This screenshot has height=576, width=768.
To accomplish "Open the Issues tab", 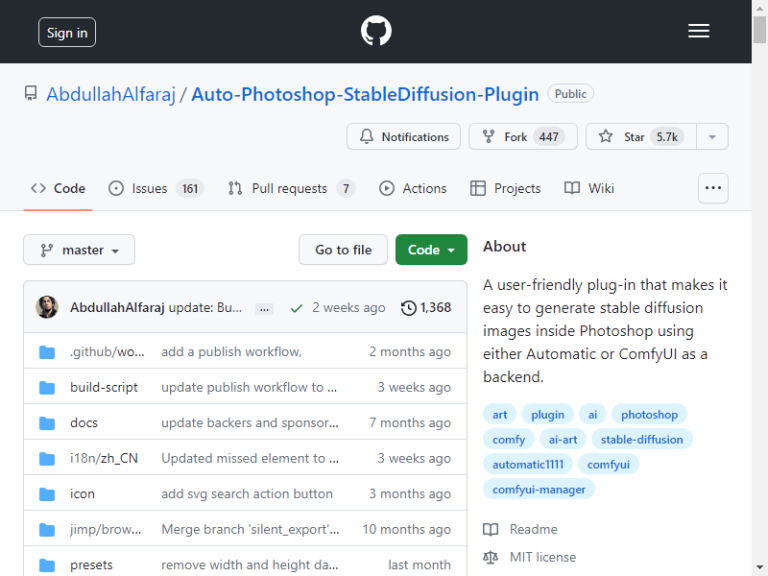I will [x=156, y=189].
